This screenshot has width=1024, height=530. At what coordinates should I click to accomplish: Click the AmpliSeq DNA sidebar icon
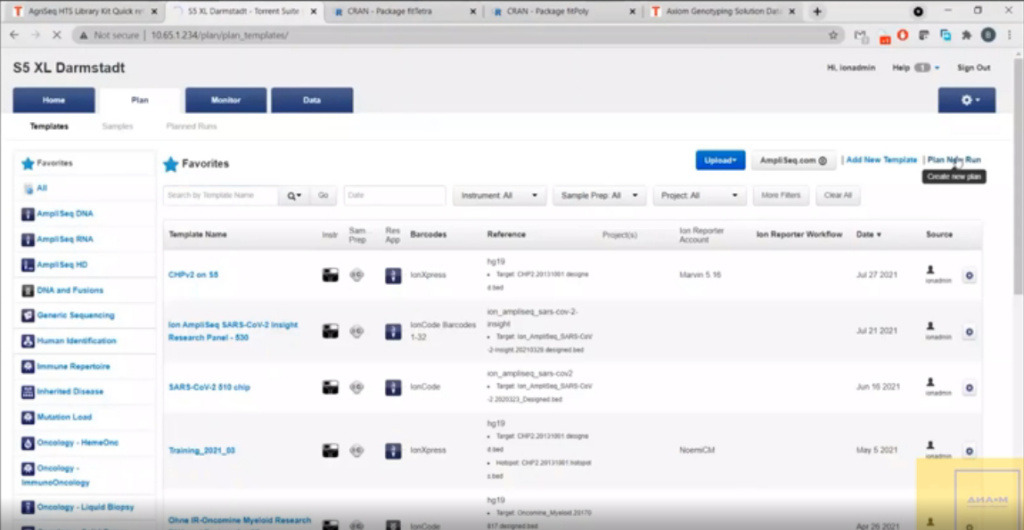click(x=28, y=214)
